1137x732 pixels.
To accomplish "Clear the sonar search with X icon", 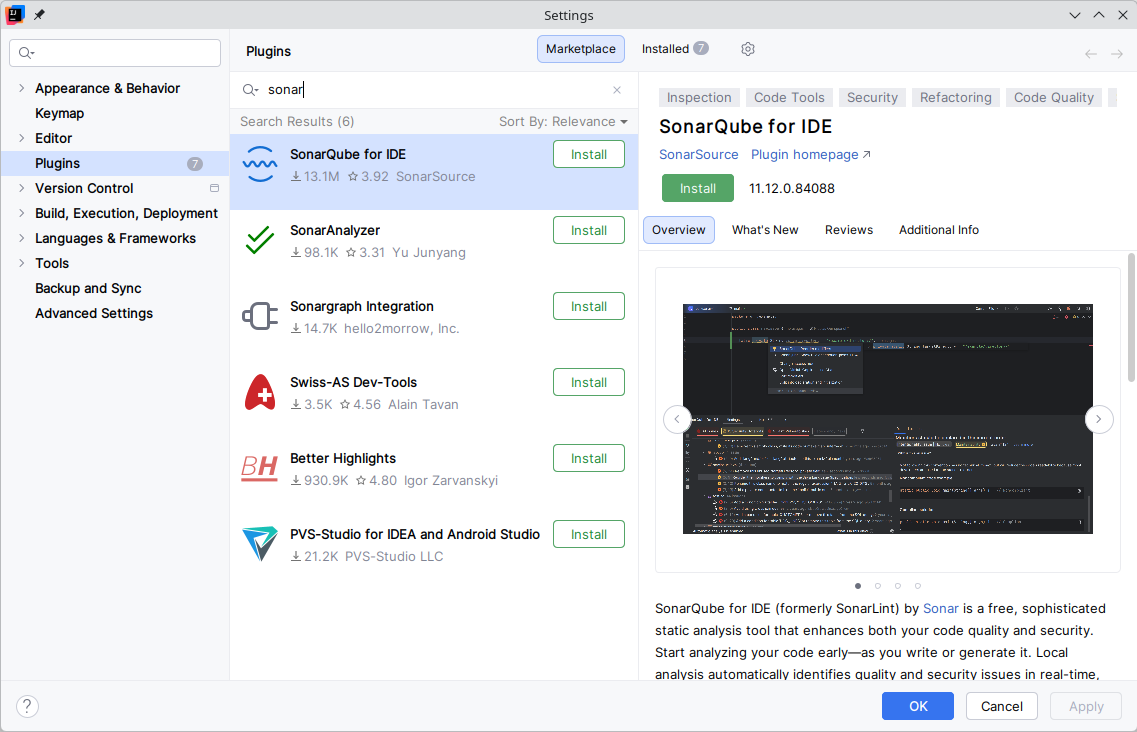I will 617,90.
